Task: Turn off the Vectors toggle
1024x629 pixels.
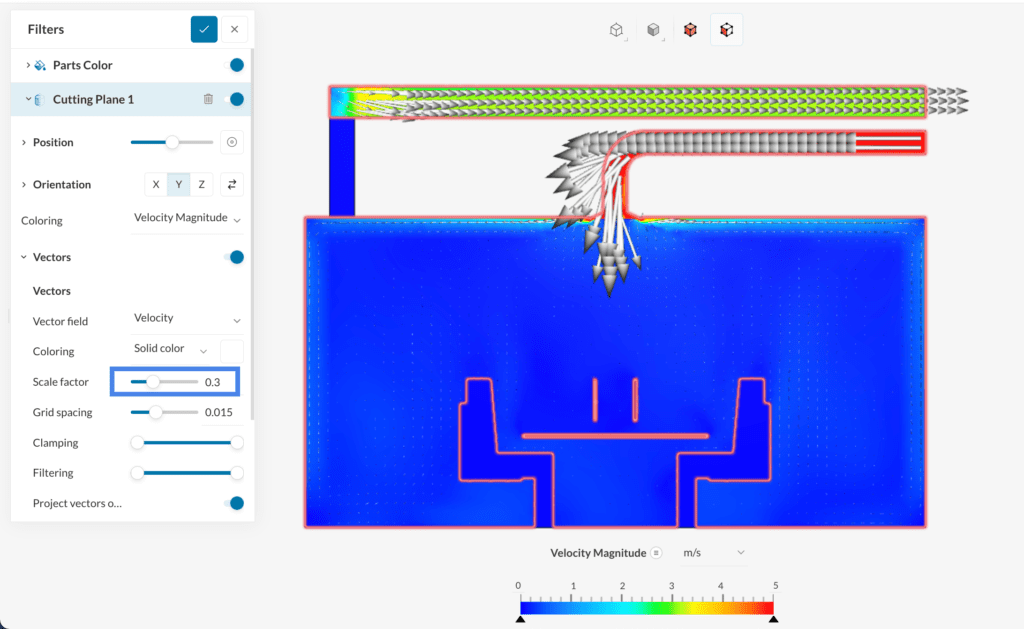Action: click(236, 257)
